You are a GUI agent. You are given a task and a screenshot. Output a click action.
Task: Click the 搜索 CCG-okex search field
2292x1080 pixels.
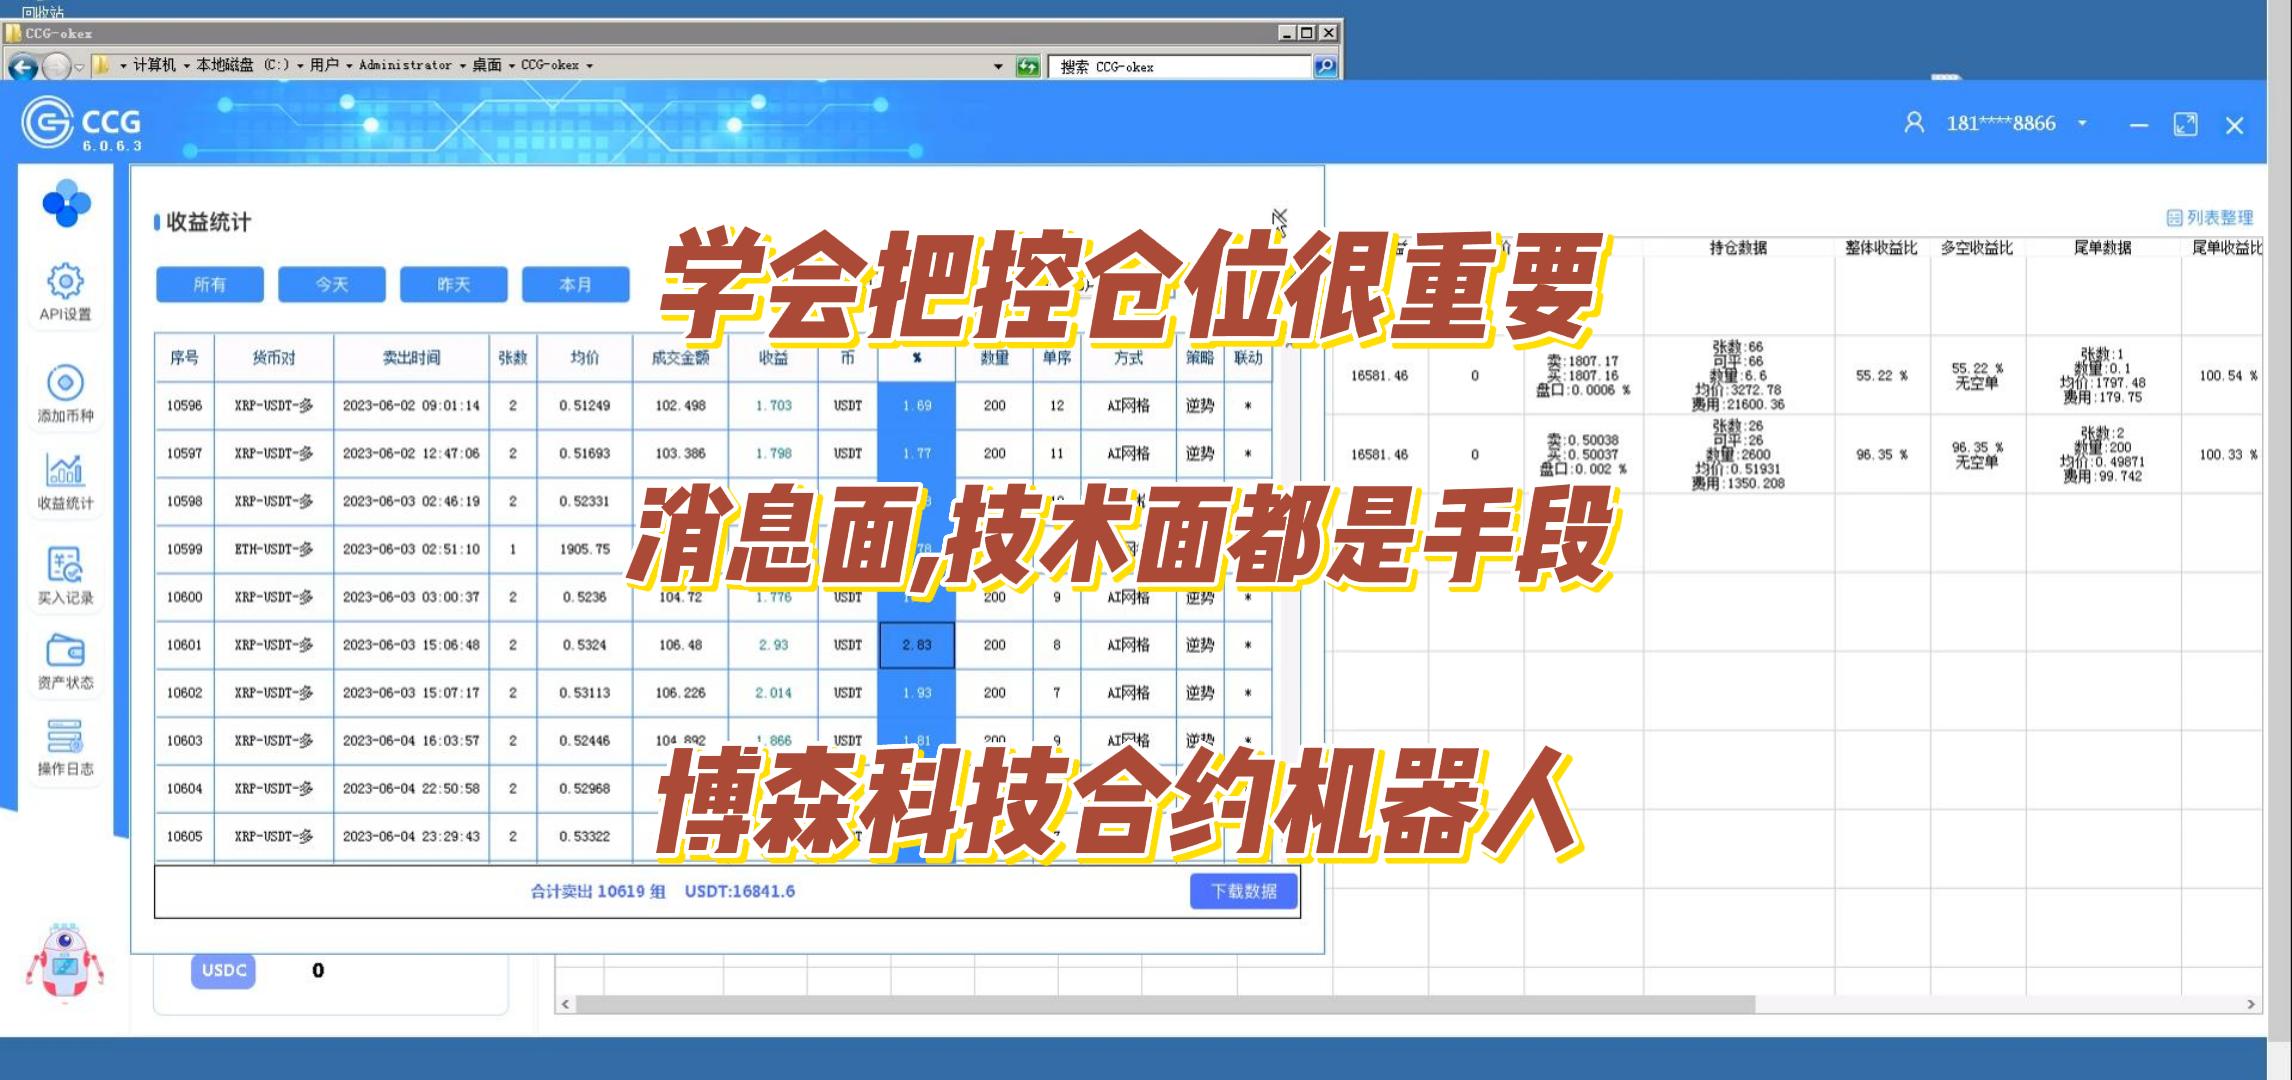coord(1180,67)
